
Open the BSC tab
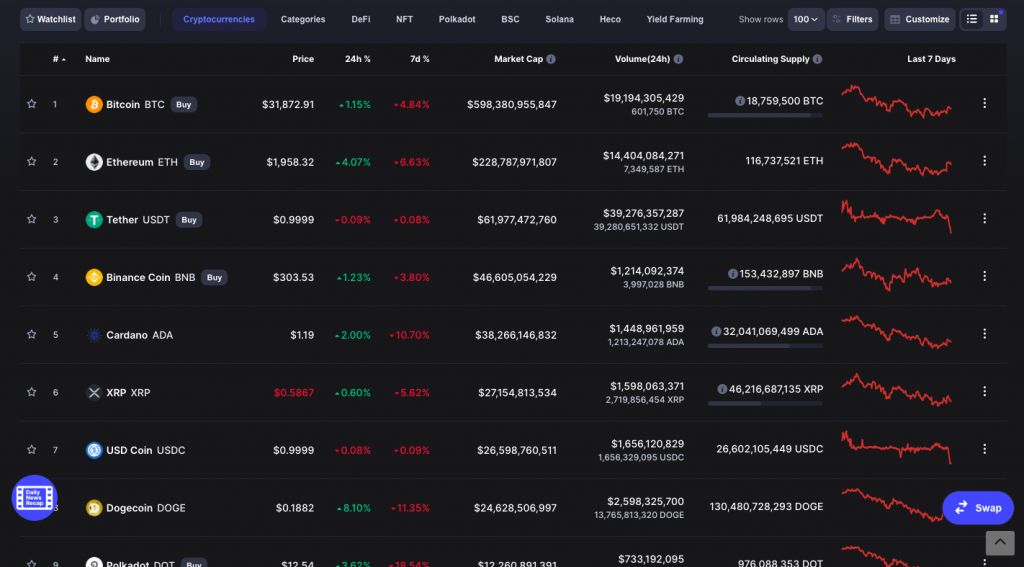click(510, 20)
